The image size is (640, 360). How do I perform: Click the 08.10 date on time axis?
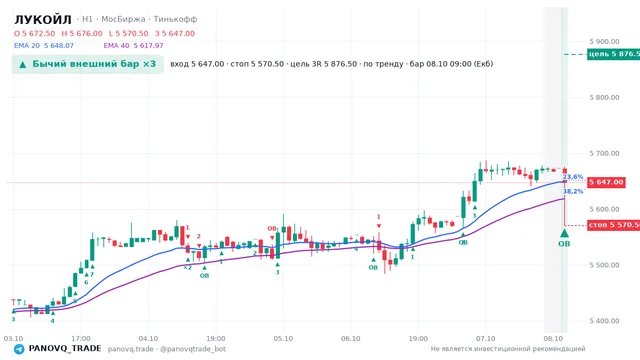pos(553,339)
